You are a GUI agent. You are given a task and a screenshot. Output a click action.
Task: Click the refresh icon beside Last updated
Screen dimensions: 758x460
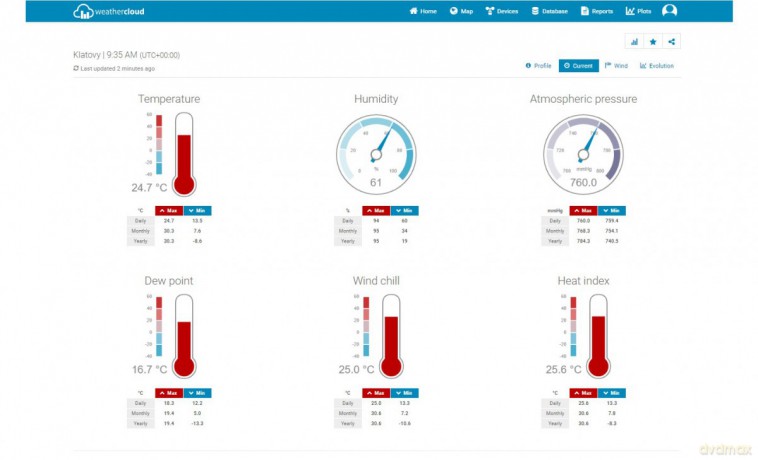tap(76, 68)
